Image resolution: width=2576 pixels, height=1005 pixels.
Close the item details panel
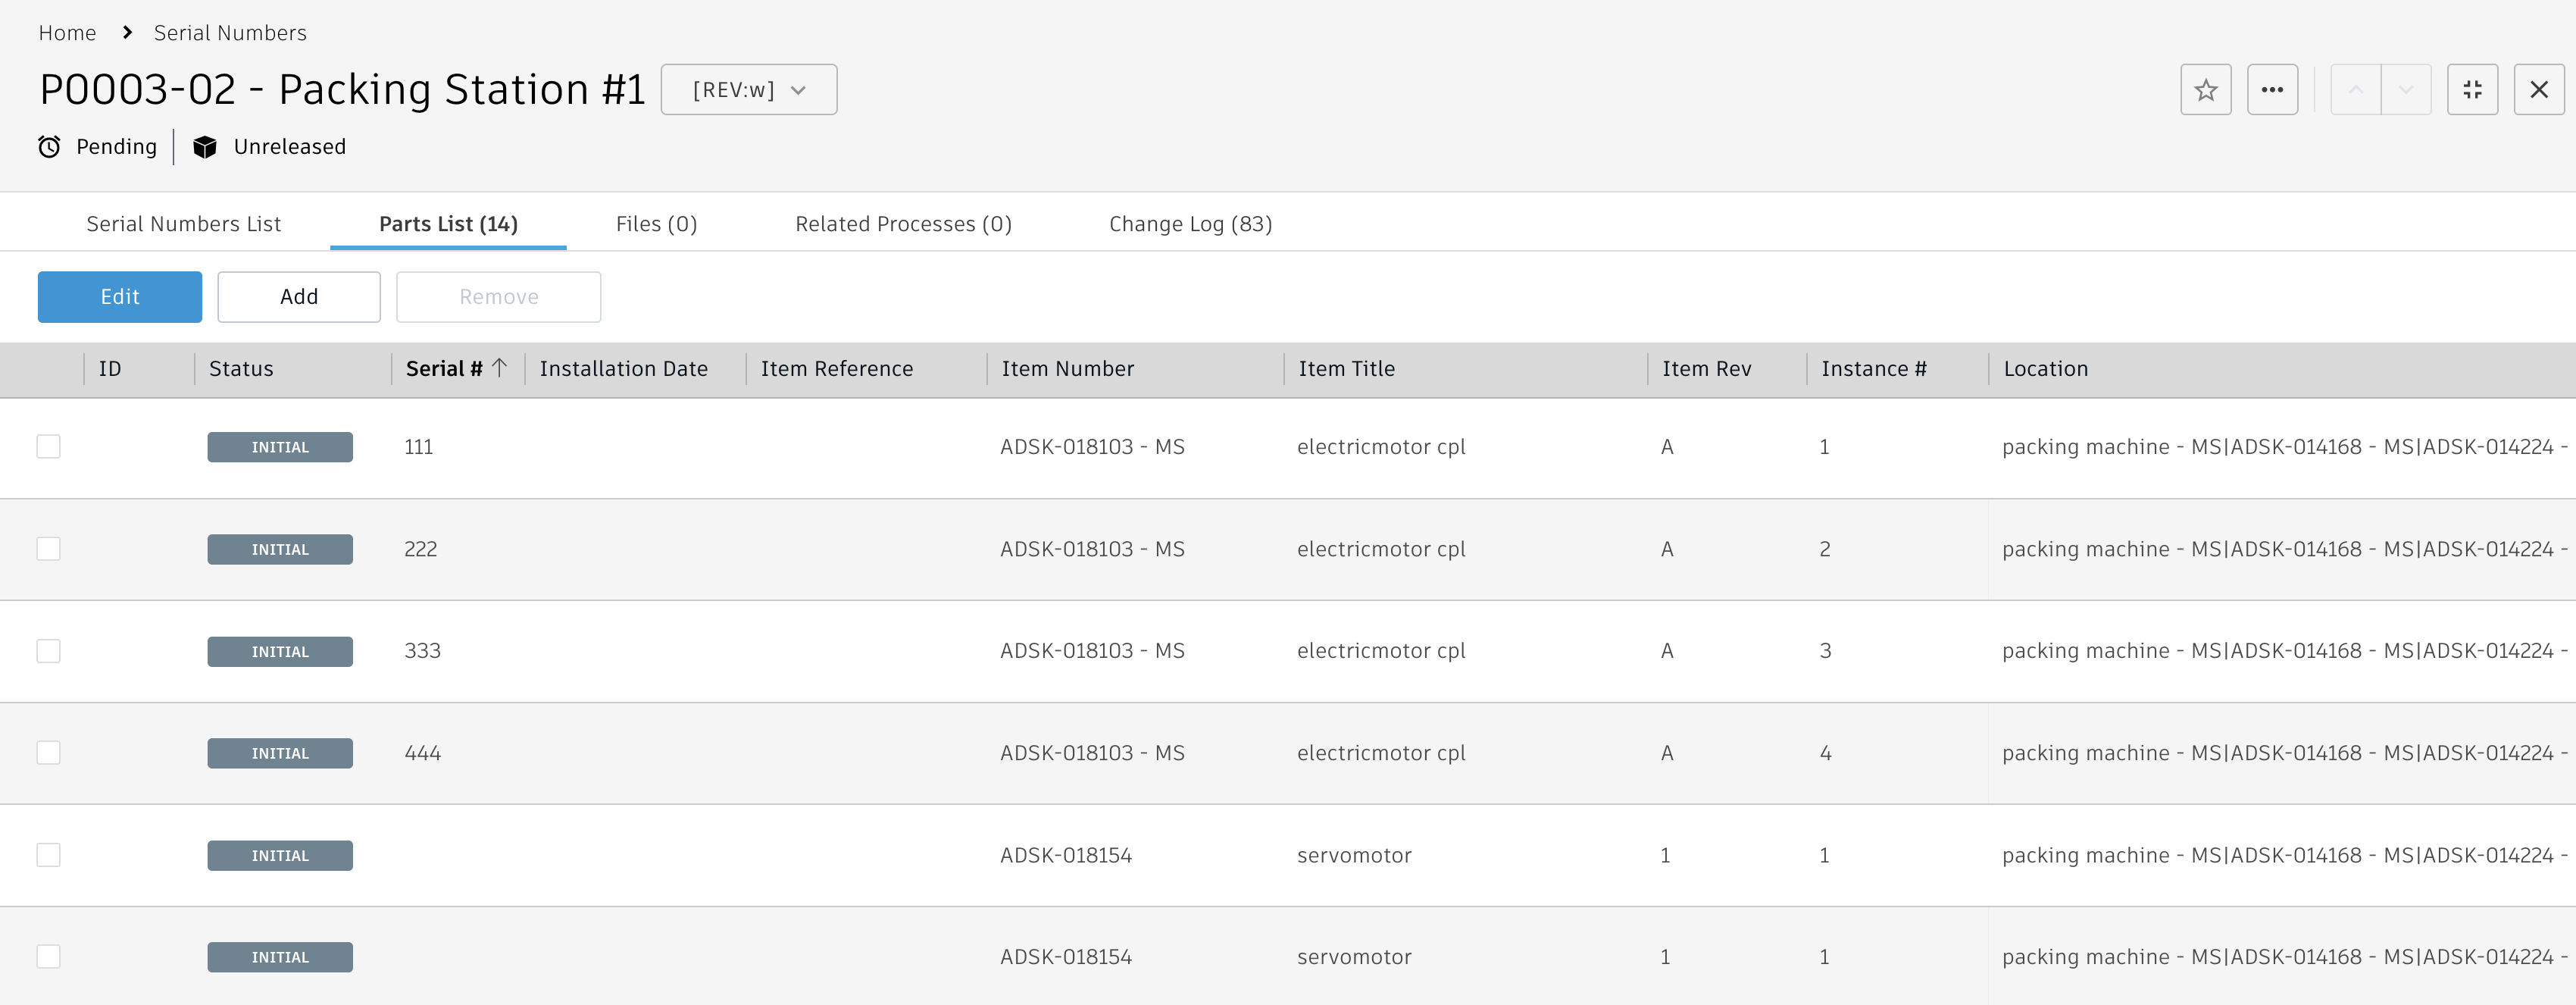pyautogui.click(x=2538, y=90)
